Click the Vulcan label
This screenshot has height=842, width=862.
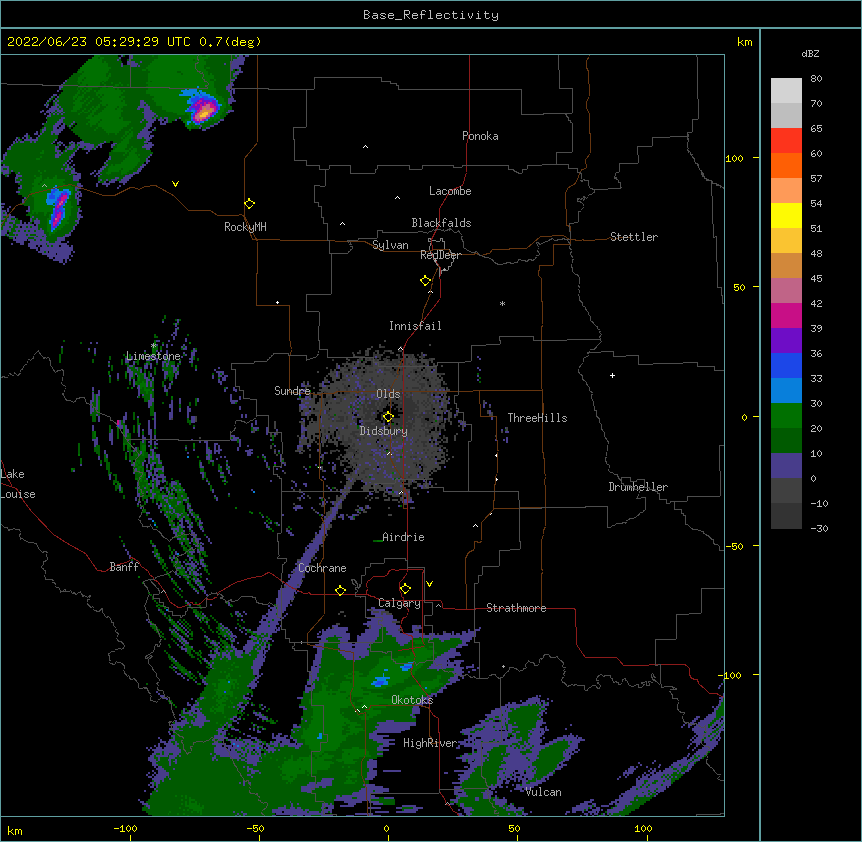[x=543, y=792]
